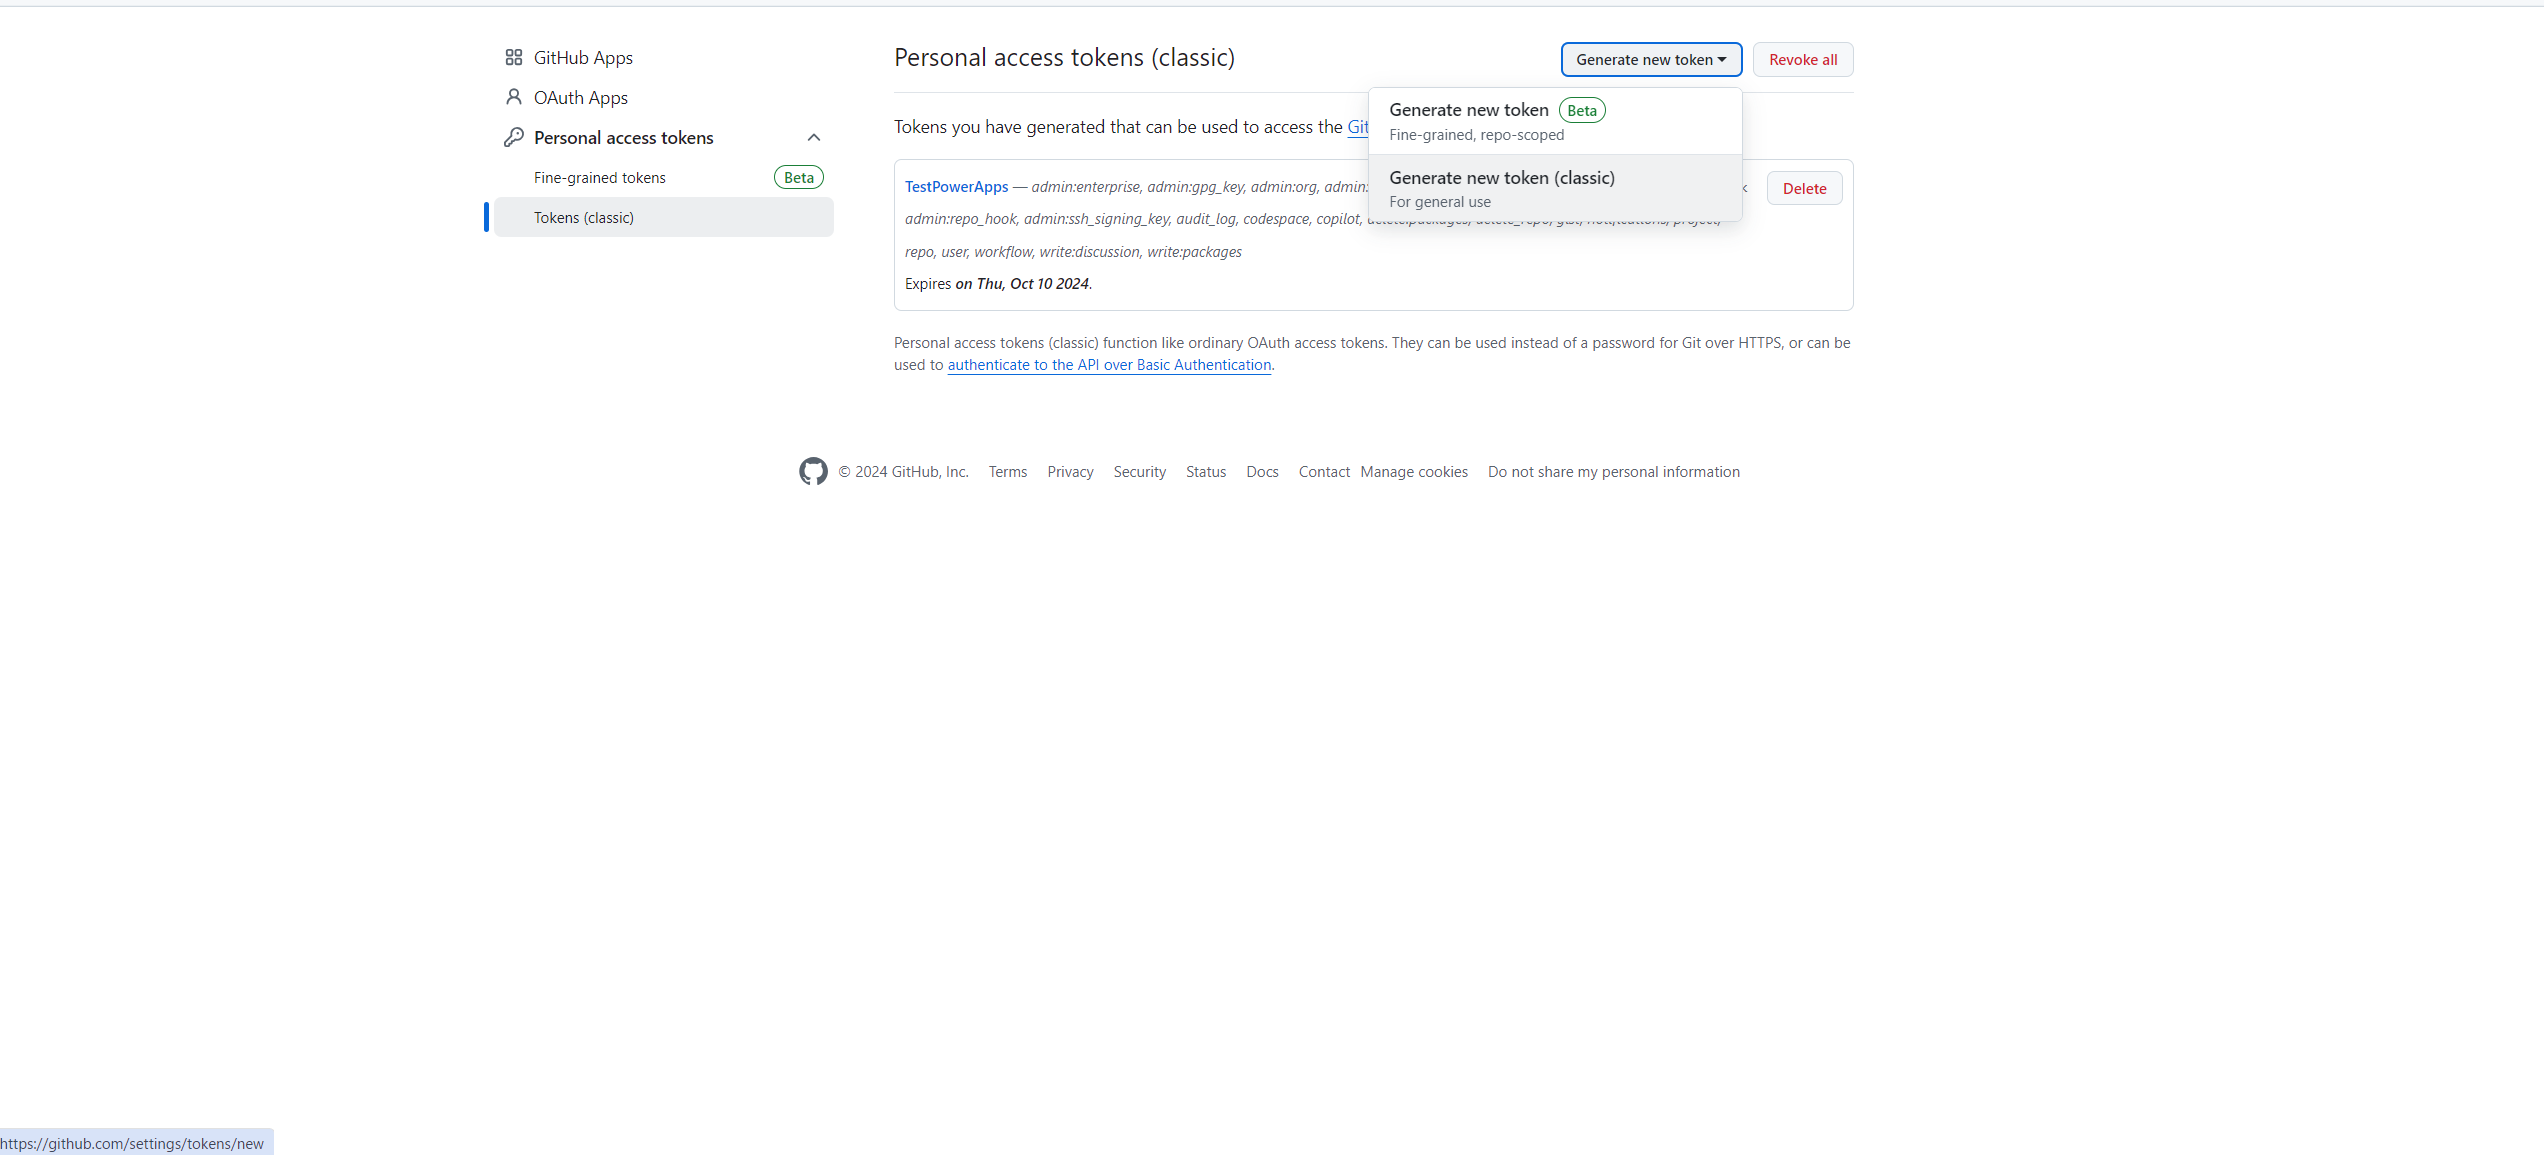Collapse the Personal access tokens section

coord(813,137)
